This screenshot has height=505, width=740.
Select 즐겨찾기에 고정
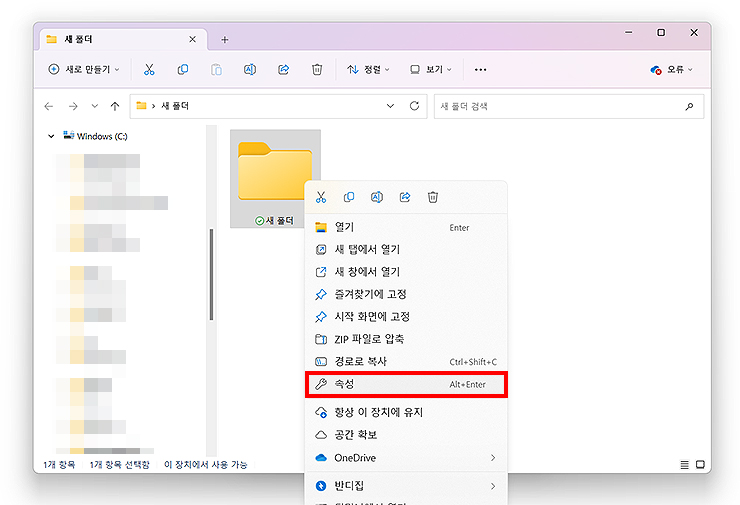[x=406, y=295]
